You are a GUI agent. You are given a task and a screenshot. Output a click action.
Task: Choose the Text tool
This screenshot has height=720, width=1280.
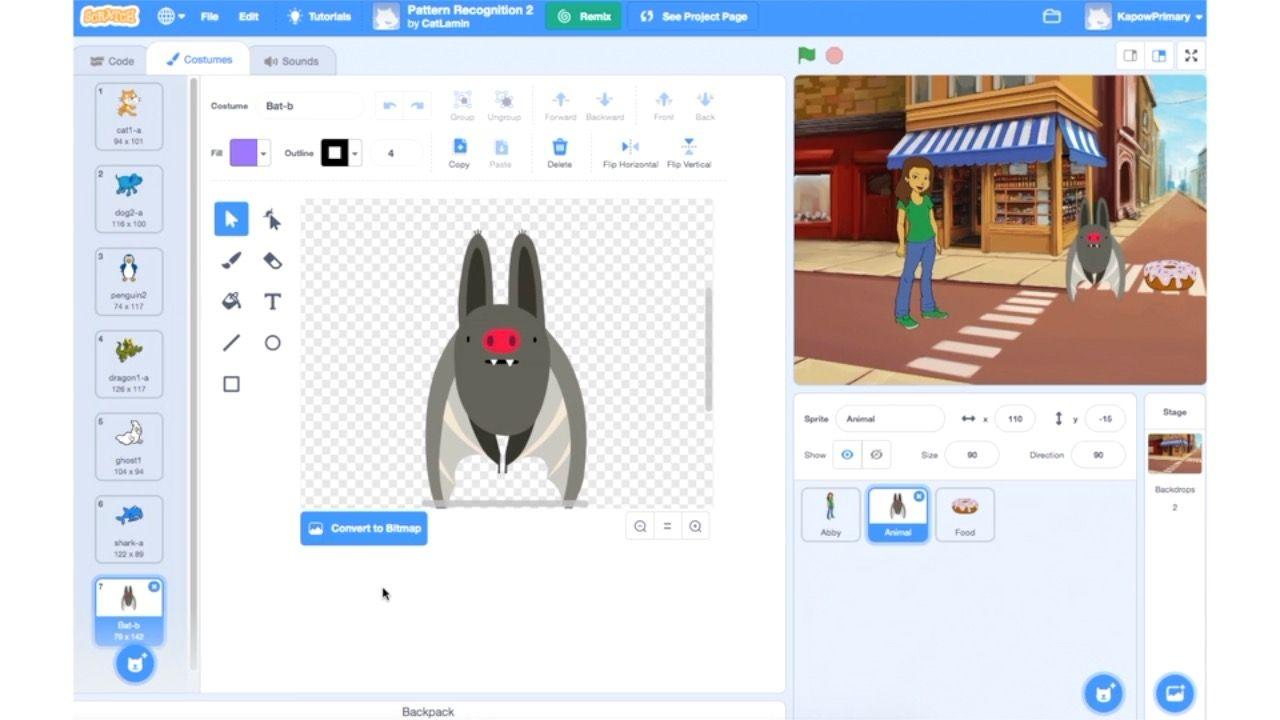coord(272,301)
